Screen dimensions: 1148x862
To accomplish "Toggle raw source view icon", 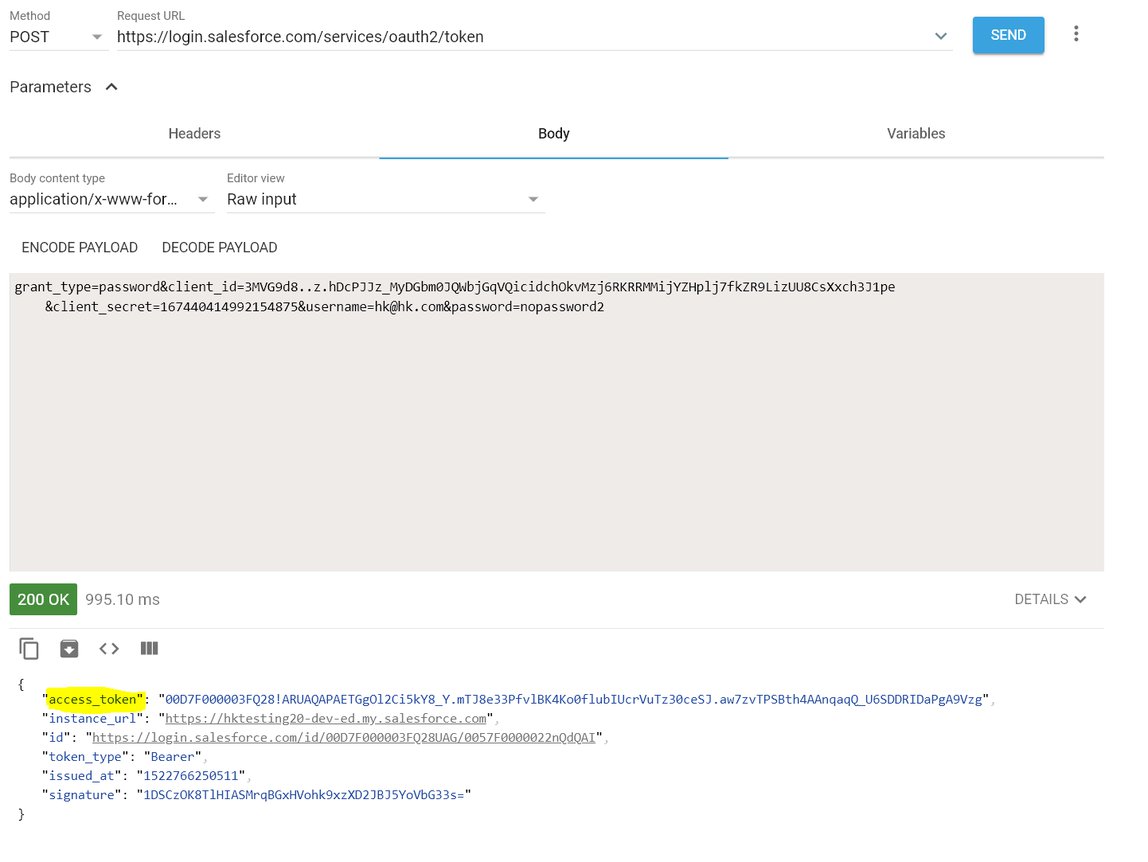I will click(x=109, y=649).
